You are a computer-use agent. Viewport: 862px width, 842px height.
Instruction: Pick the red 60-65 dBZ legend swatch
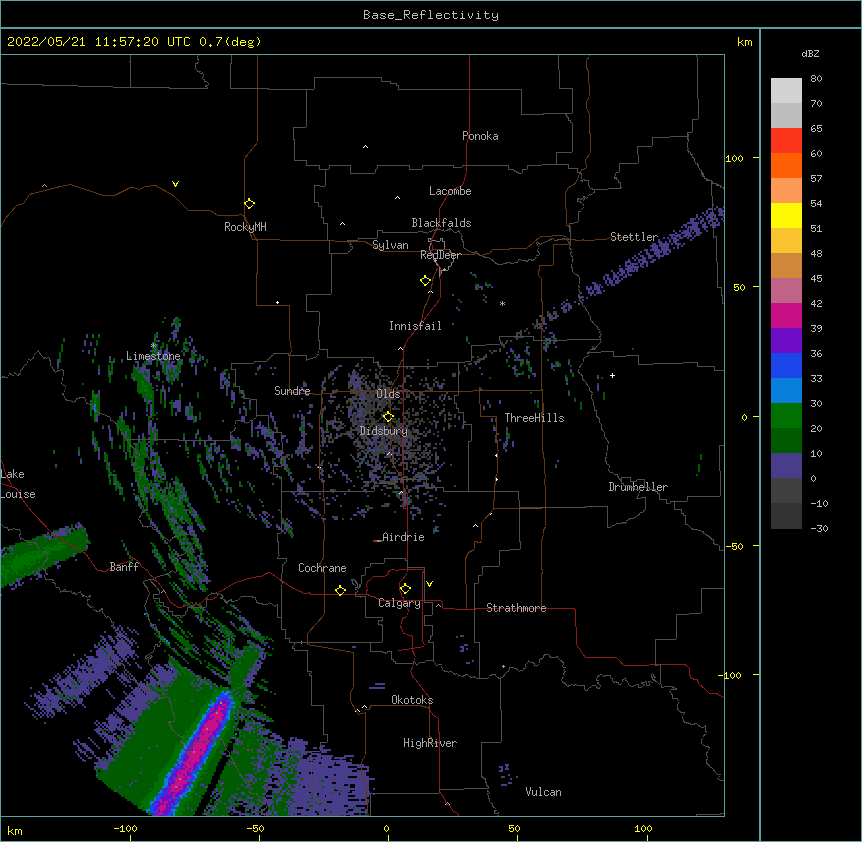click(786, 141)
